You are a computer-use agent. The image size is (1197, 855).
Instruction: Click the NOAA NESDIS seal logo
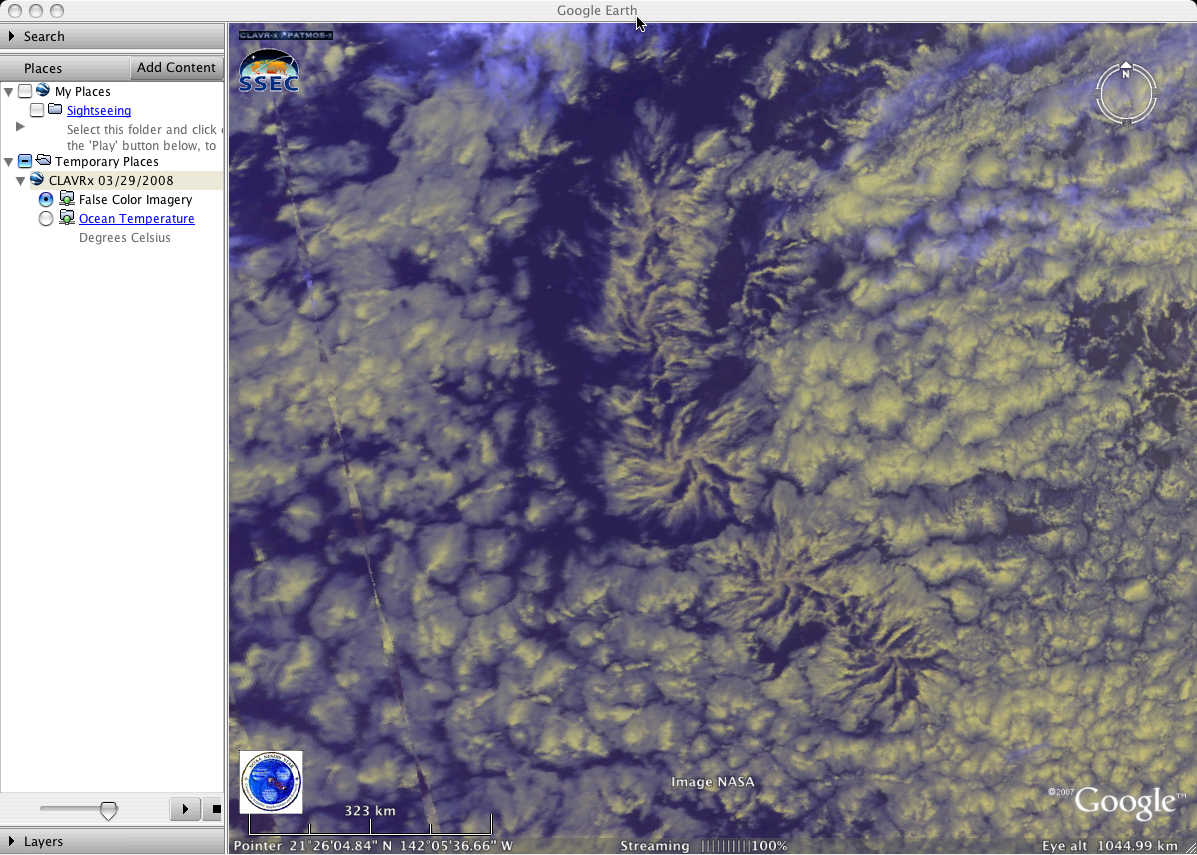tap(271, 782)
